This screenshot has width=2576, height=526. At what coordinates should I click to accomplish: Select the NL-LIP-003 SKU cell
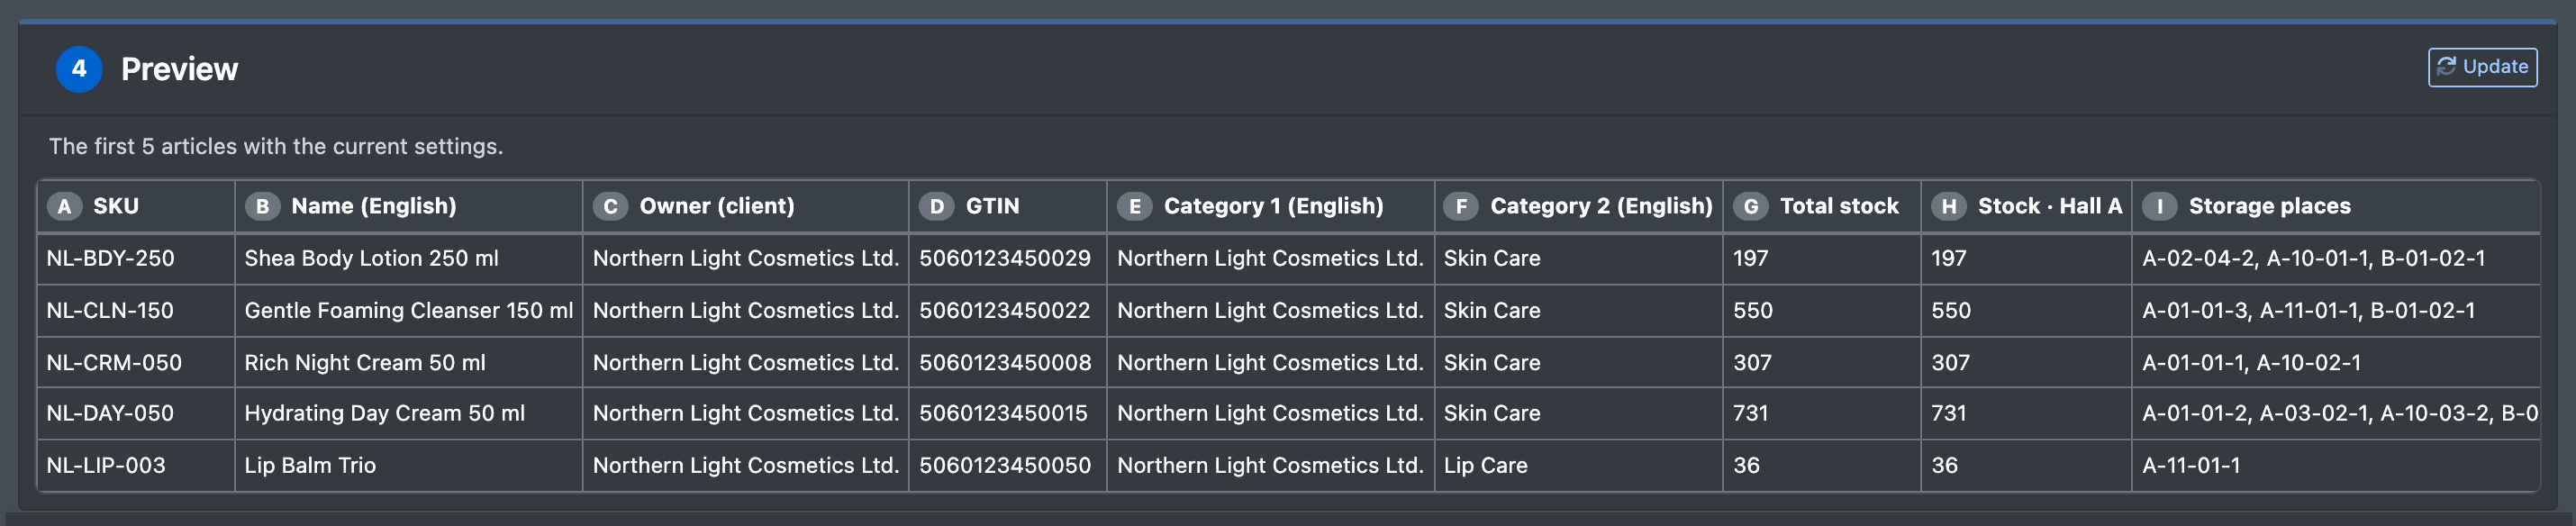(136, 465)
